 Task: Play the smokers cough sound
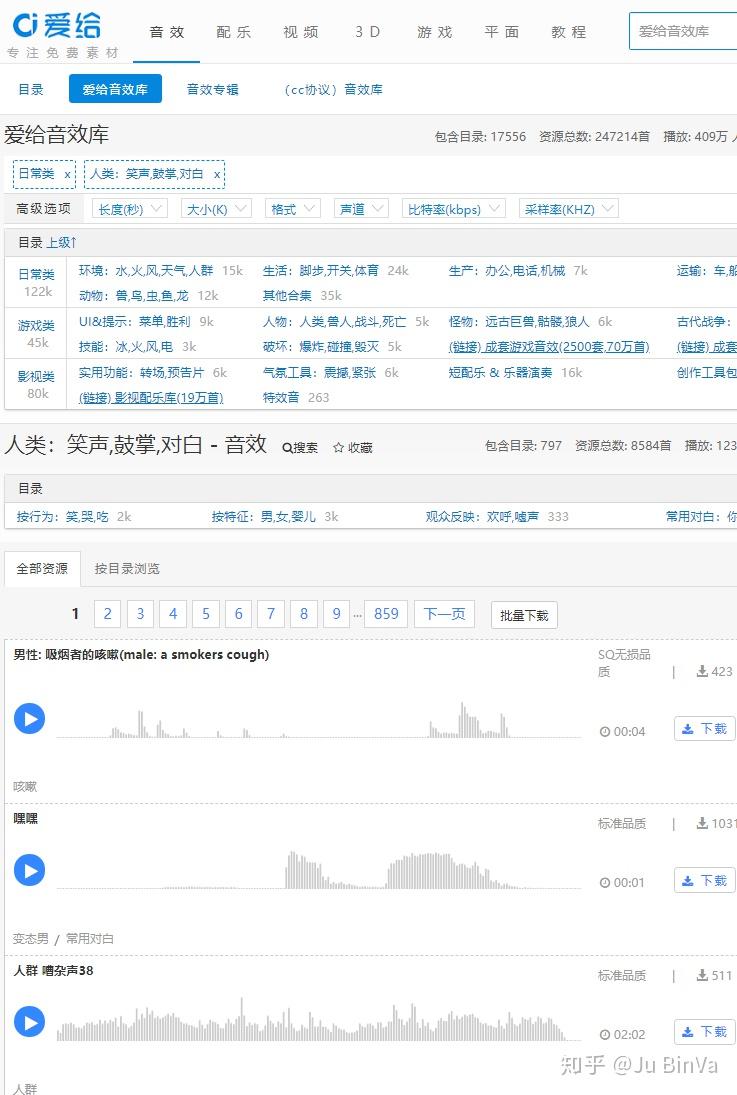pos(29,719)
